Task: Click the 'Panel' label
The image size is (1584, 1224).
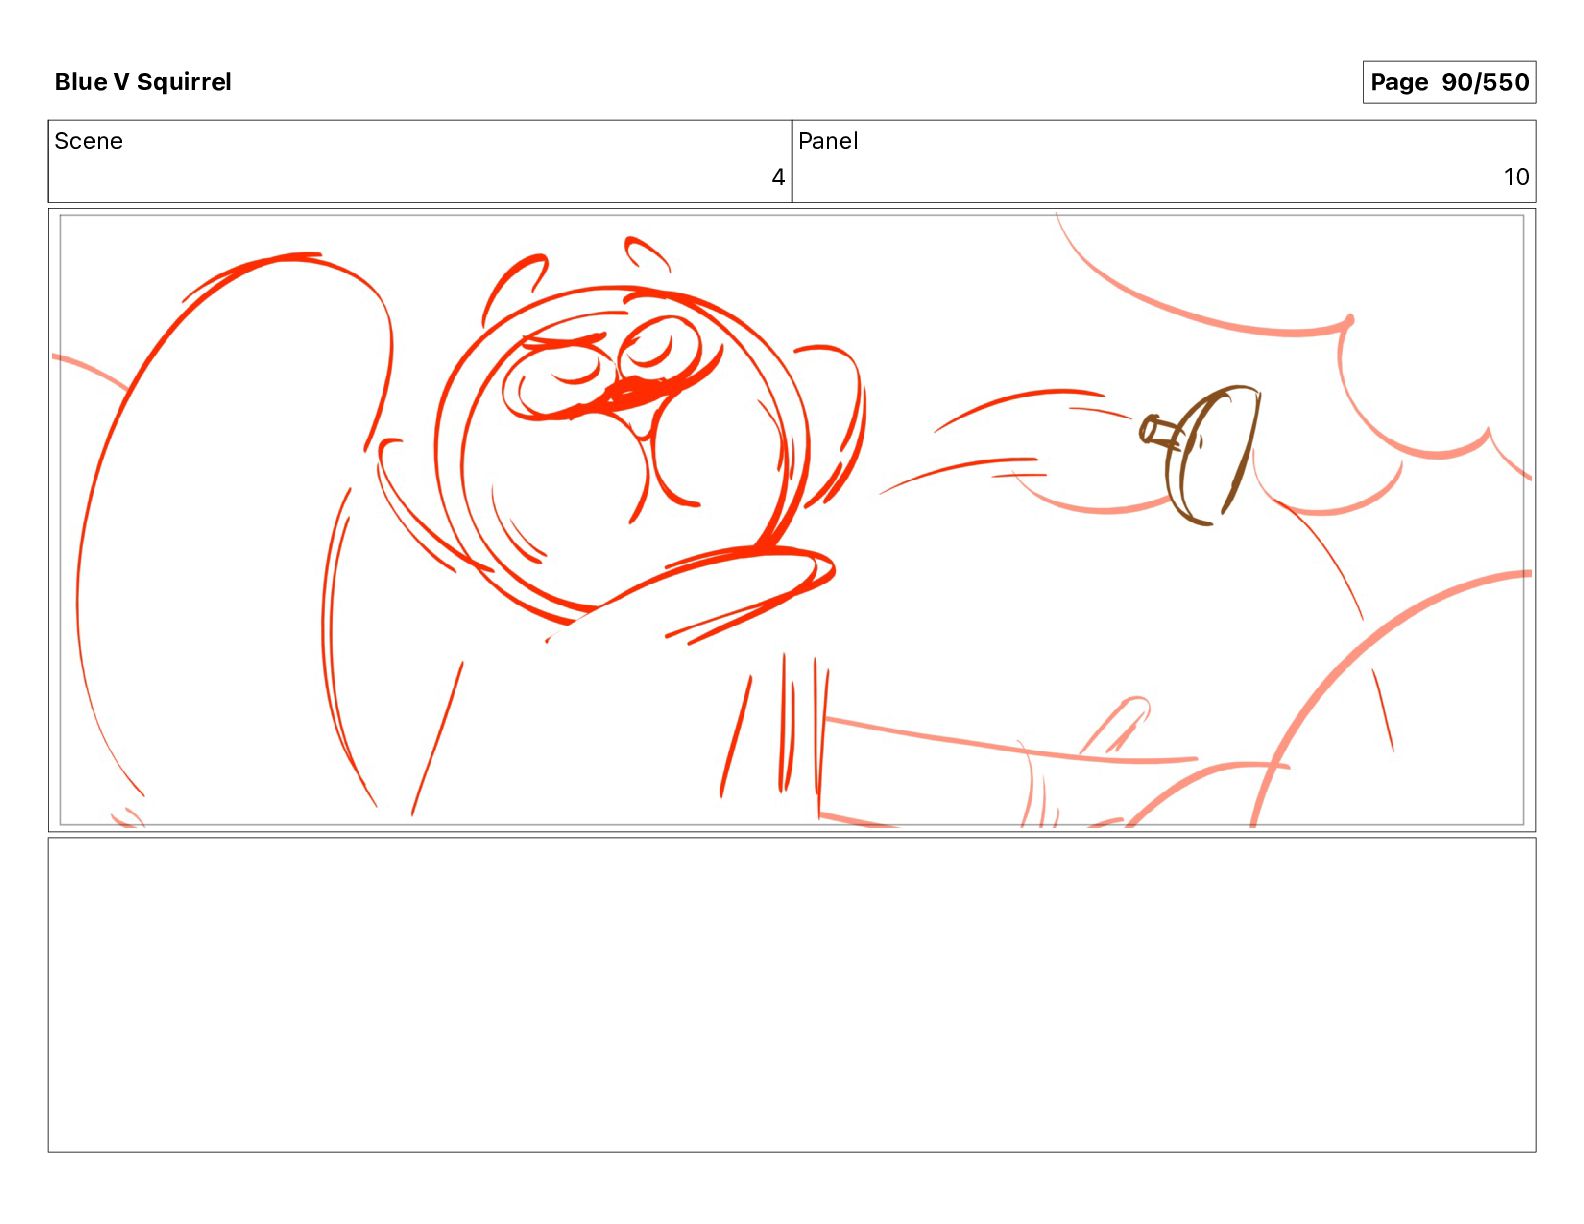Action: pyautogui.click(x=828, y=141)
